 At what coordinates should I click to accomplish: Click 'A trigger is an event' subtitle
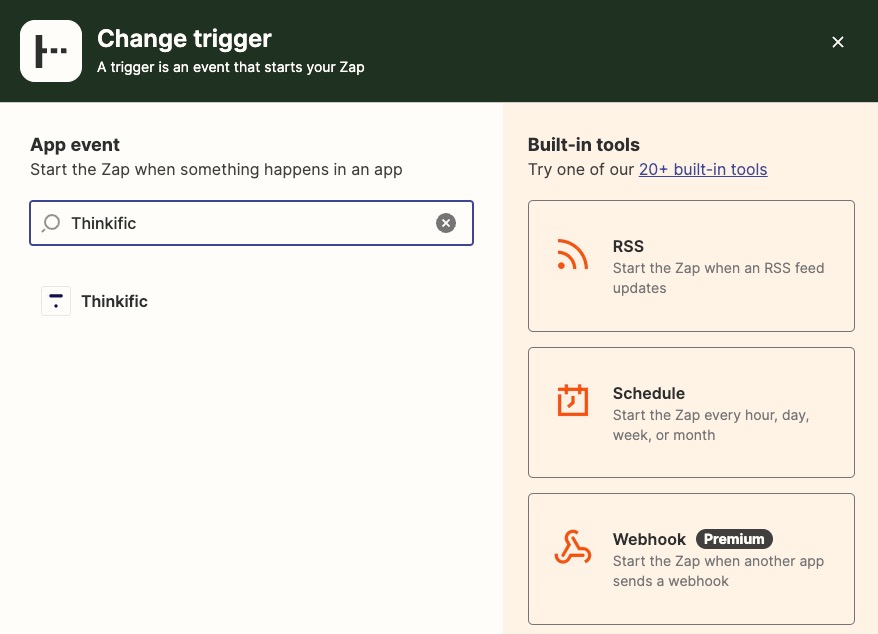coord(231,67)
